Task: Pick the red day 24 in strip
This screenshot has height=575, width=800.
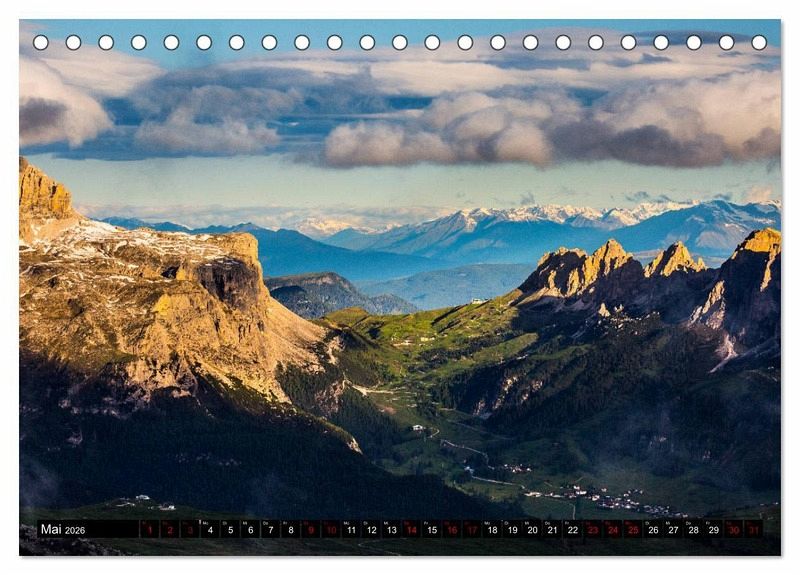Action: coord(613,529)
